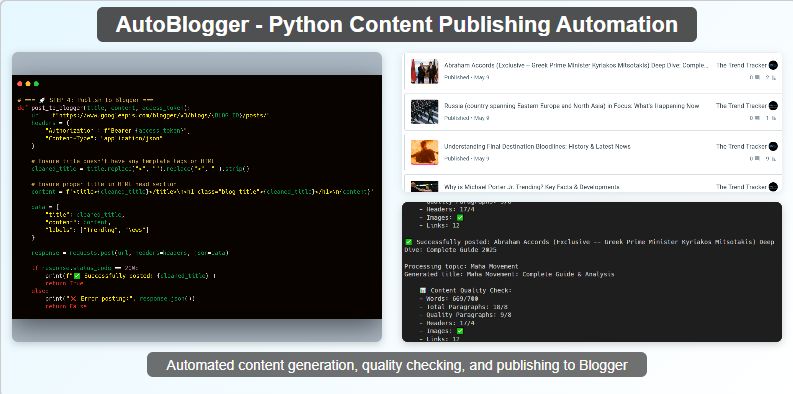This screenshot has width=793, height=394.
Task: Click Understanding Final Destination Bloodlines post title
Action: [537, 146]
